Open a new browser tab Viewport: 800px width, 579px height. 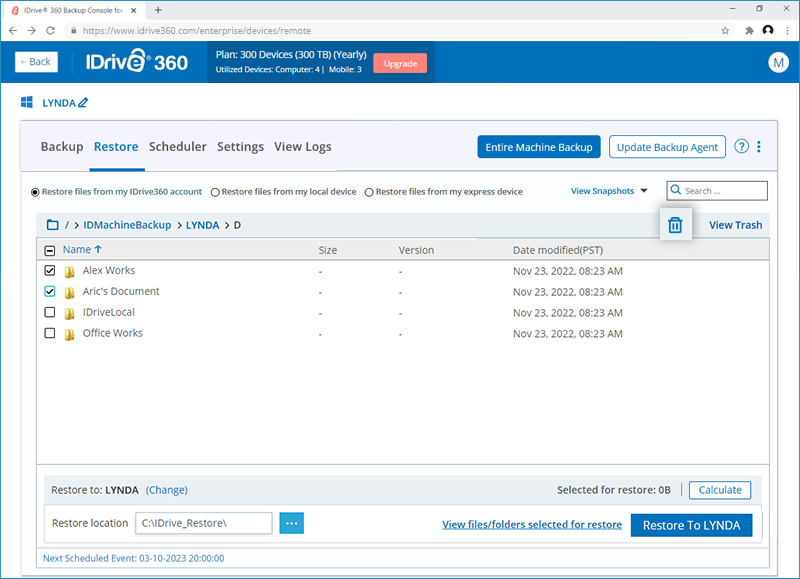(158, 10)
